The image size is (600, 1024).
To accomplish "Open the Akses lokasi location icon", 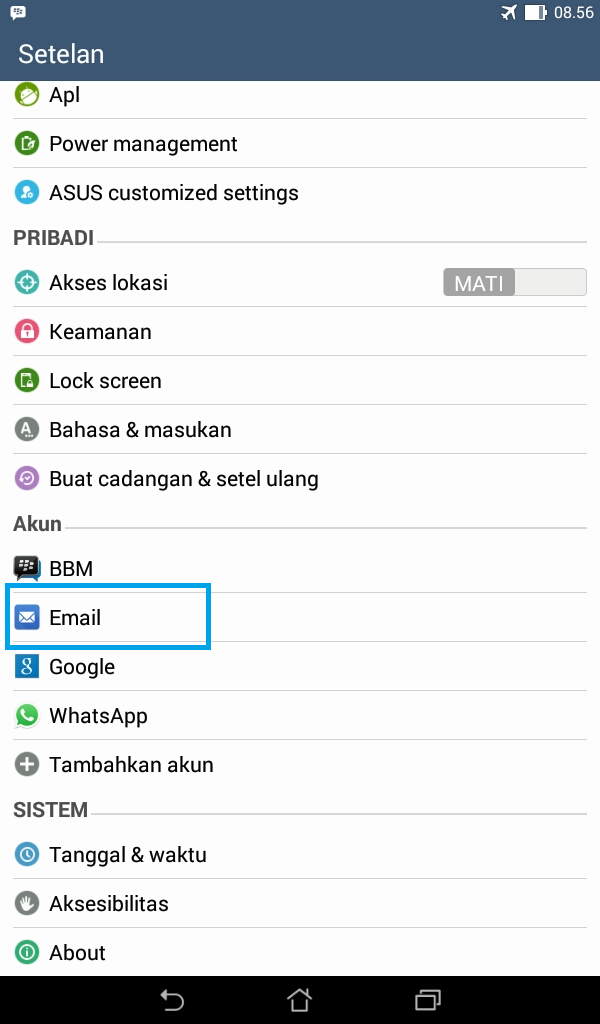I will tap(26, 282).
